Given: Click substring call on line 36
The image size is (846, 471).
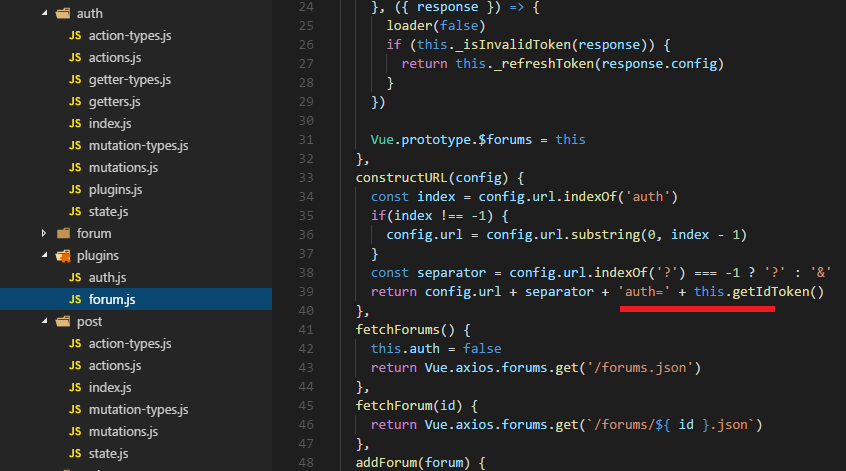Looking at the screenshot, I should pyautogui.click(x=605, y=235).
